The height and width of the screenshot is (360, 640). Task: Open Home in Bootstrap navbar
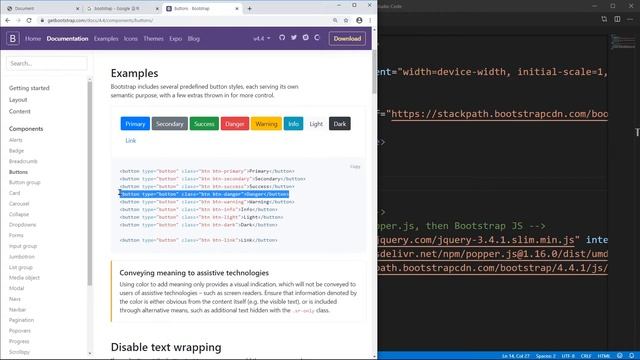(x=33, y=39)
